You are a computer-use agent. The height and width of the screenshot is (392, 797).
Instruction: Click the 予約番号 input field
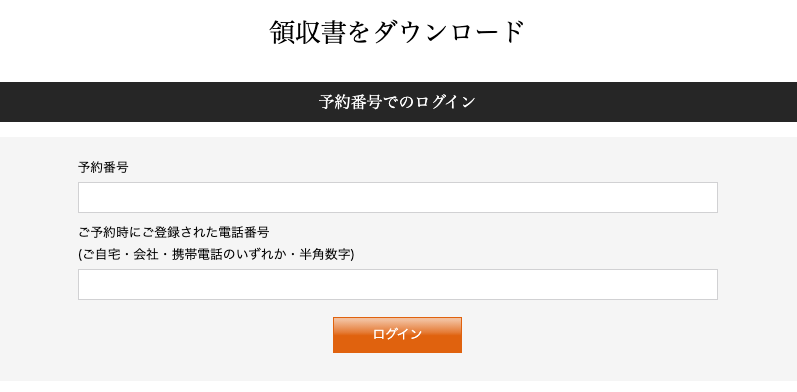397,197
